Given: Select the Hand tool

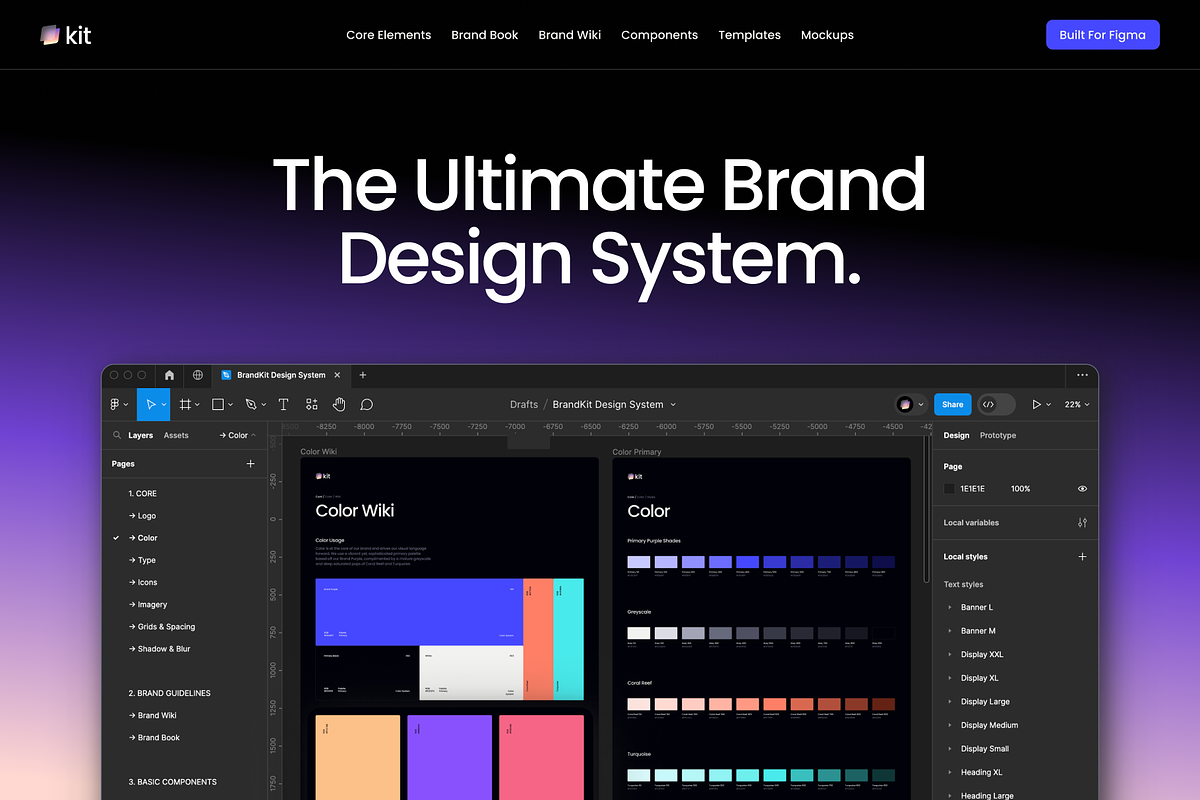Looking at the screenshot, I should [x=339, y=404].
